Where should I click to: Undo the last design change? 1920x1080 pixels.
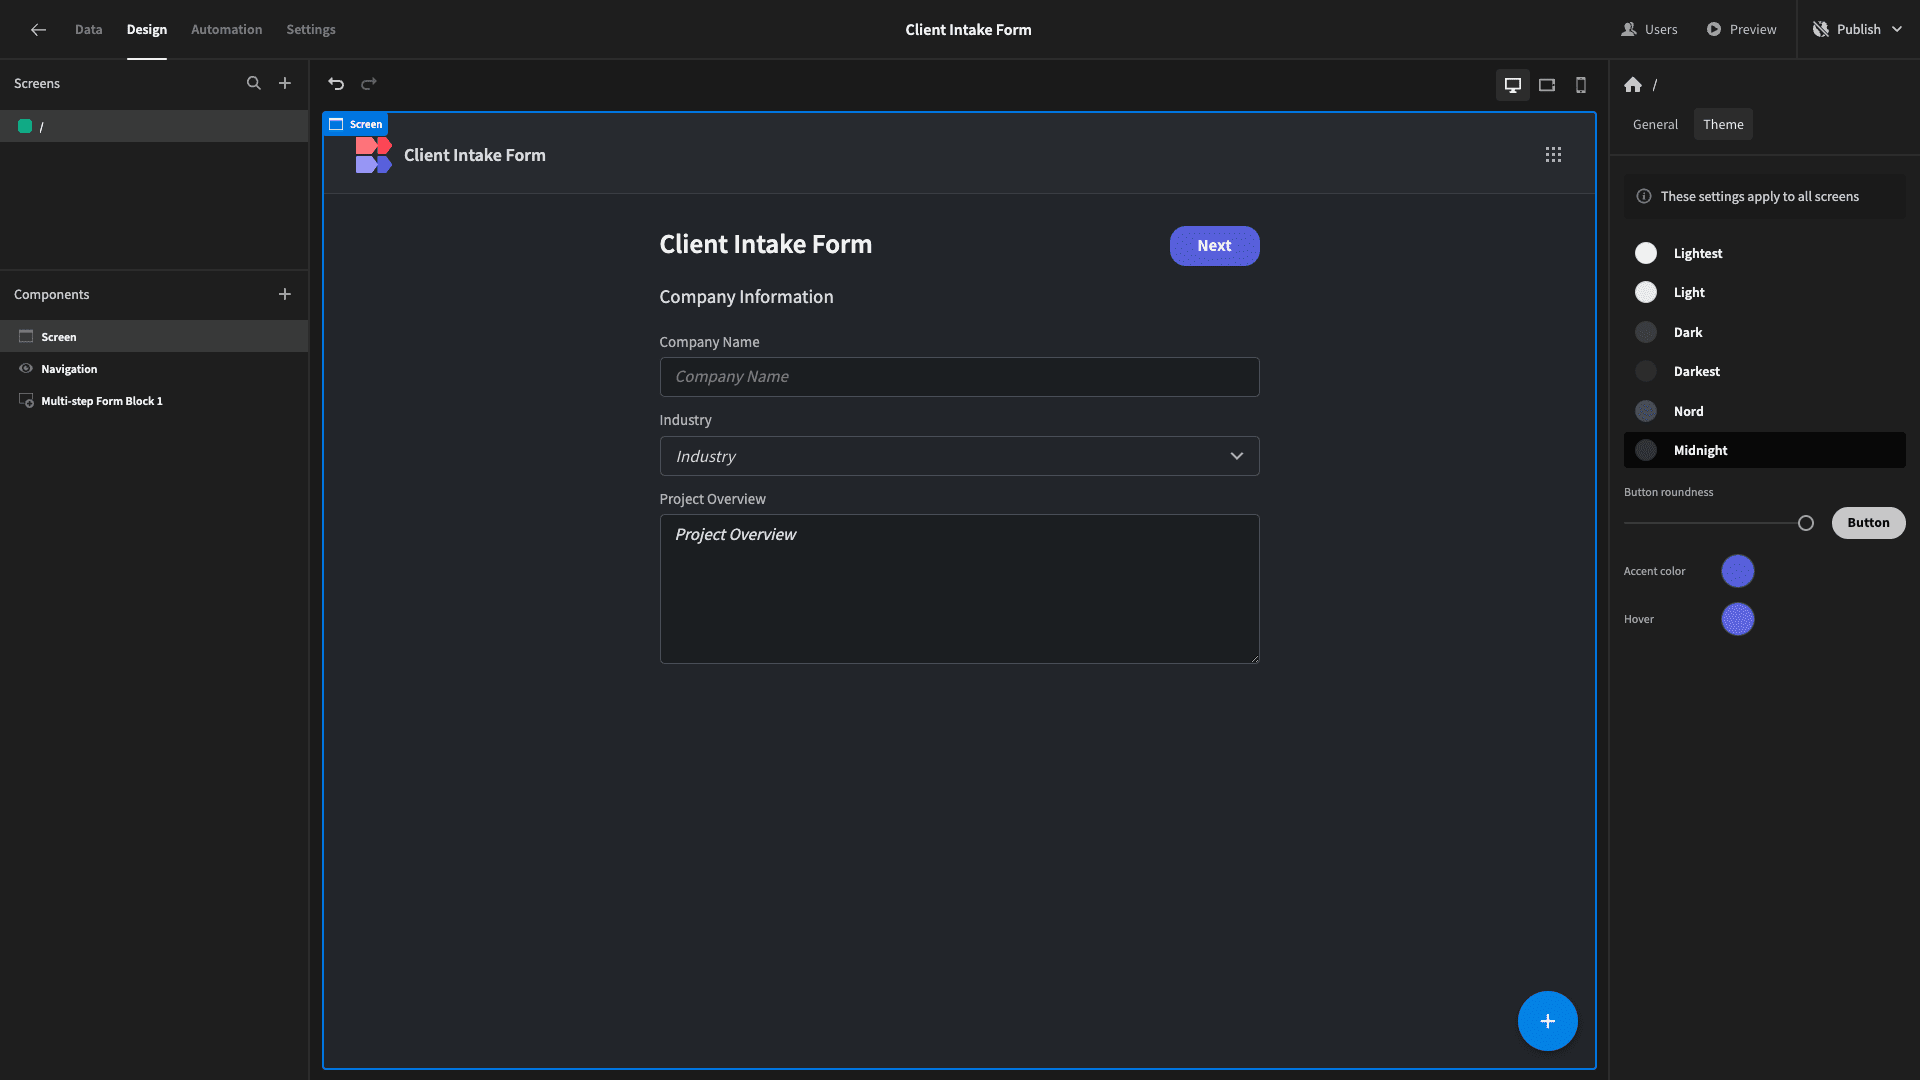coord(336,84)
